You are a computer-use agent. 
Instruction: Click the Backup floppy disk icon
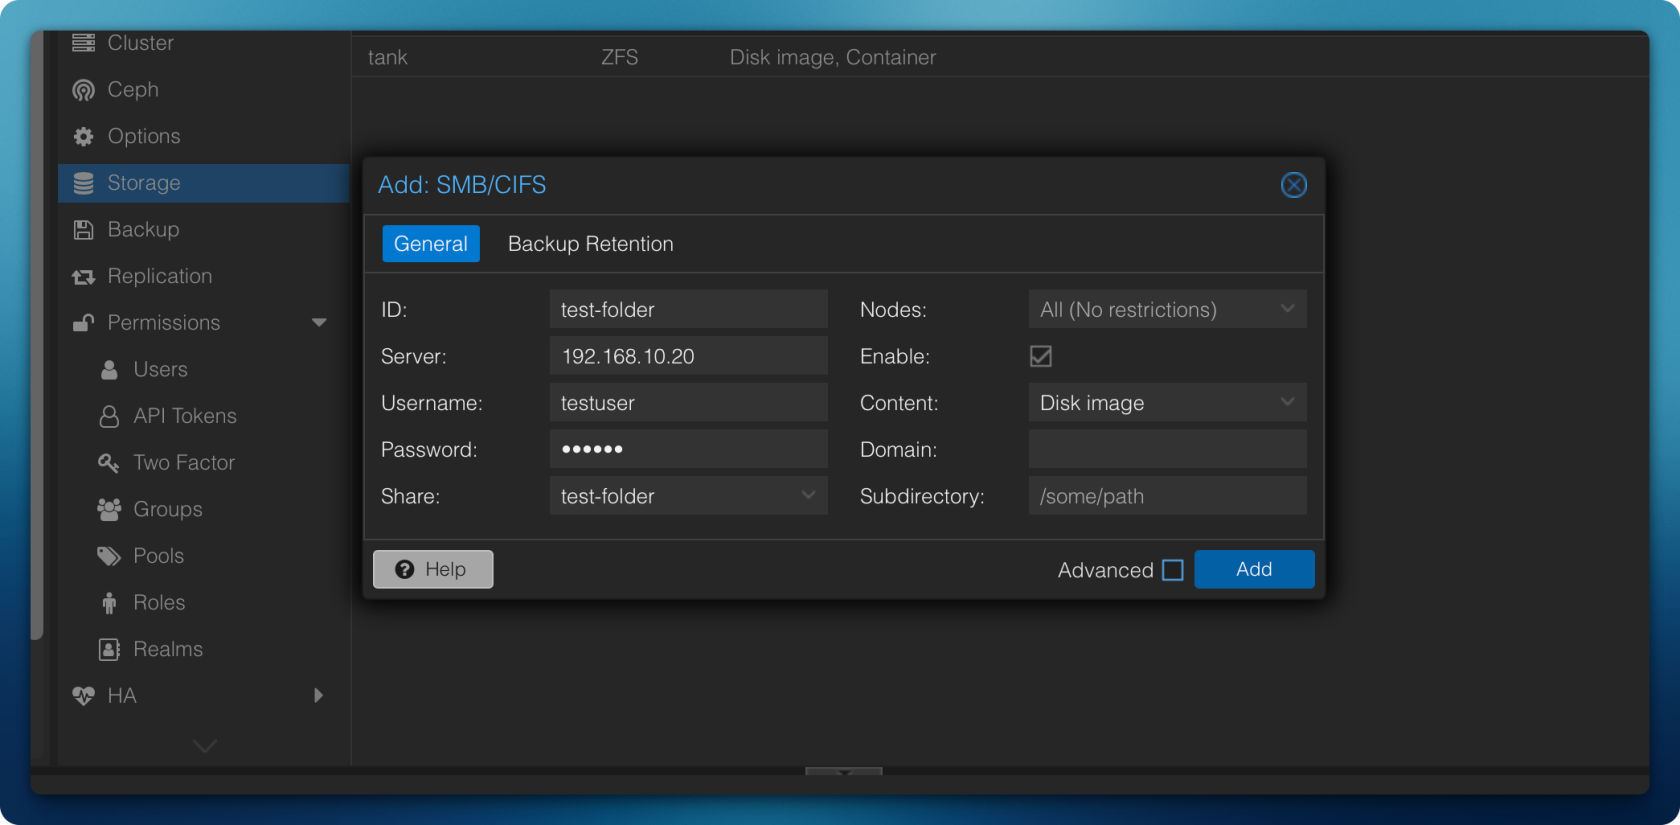click(x=84, y=230)
